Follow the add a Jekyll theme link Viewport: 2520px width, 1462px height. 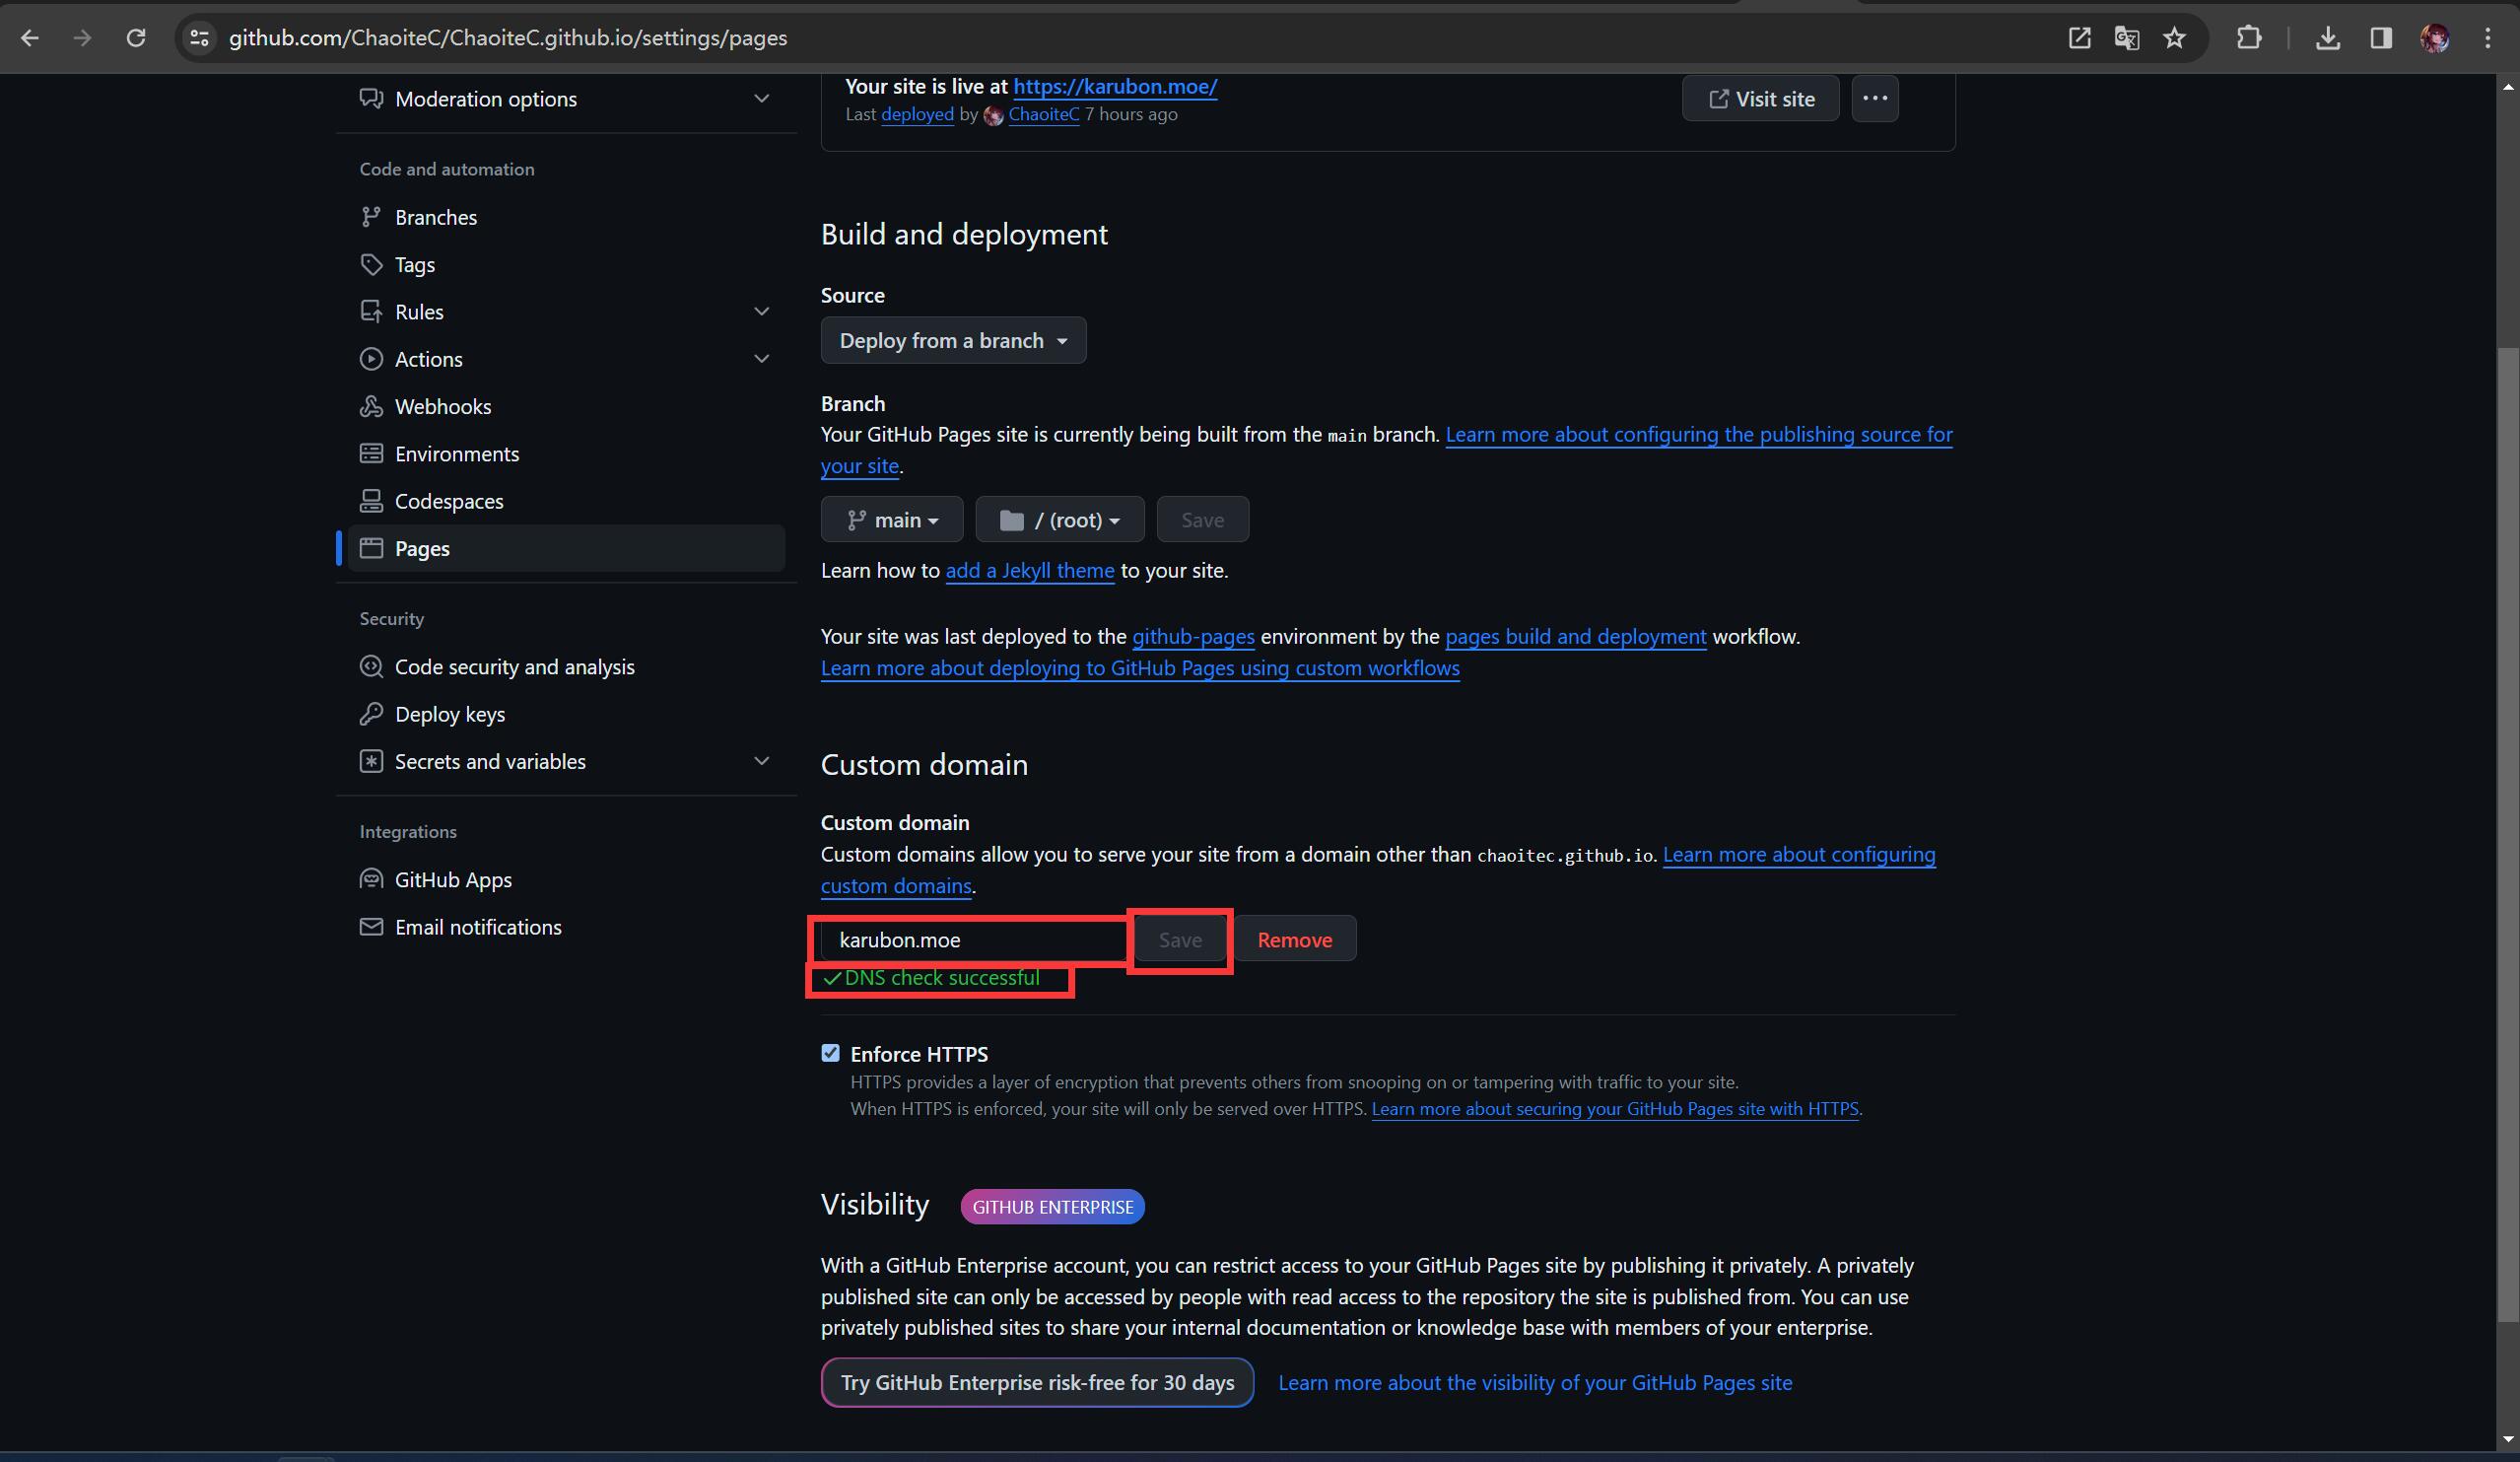tap(1030, 570)
